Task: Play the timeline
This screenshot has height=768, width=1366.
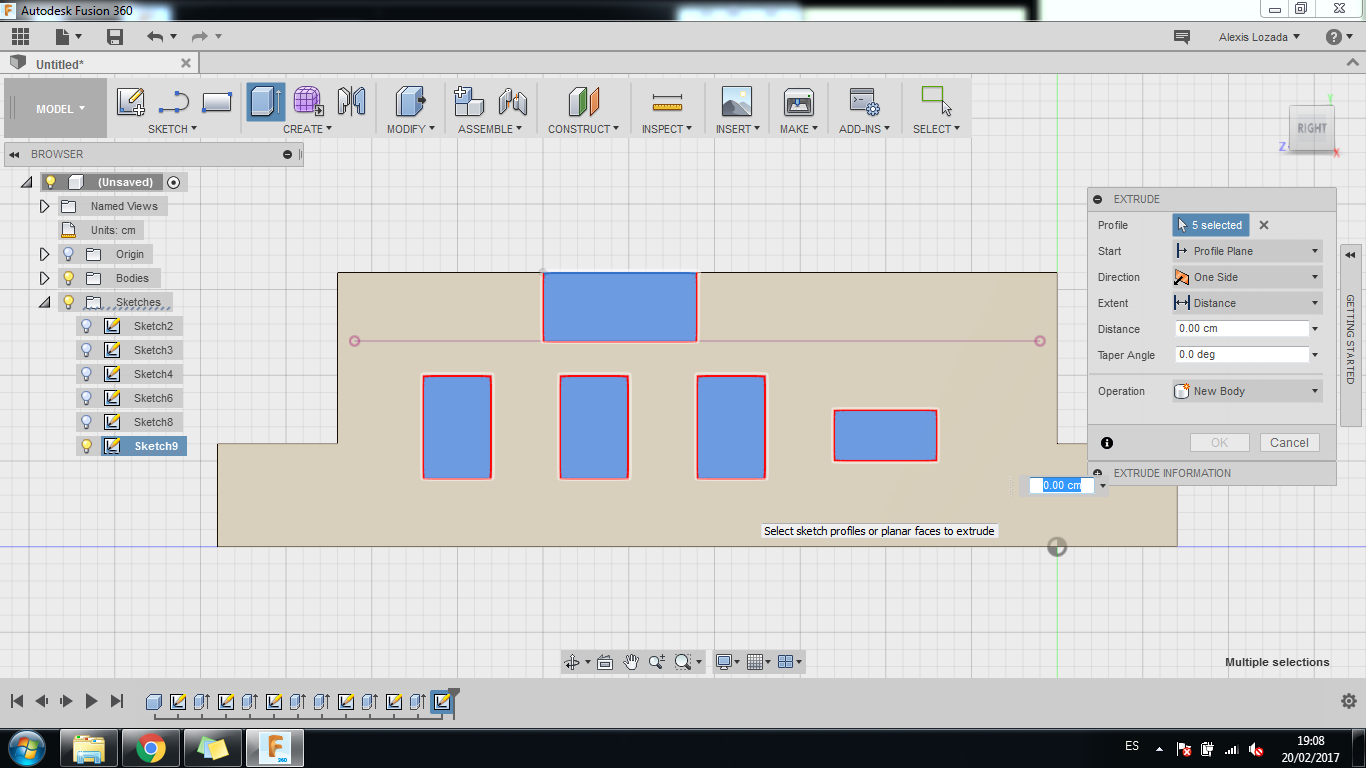Action: [x=91, y=701]
